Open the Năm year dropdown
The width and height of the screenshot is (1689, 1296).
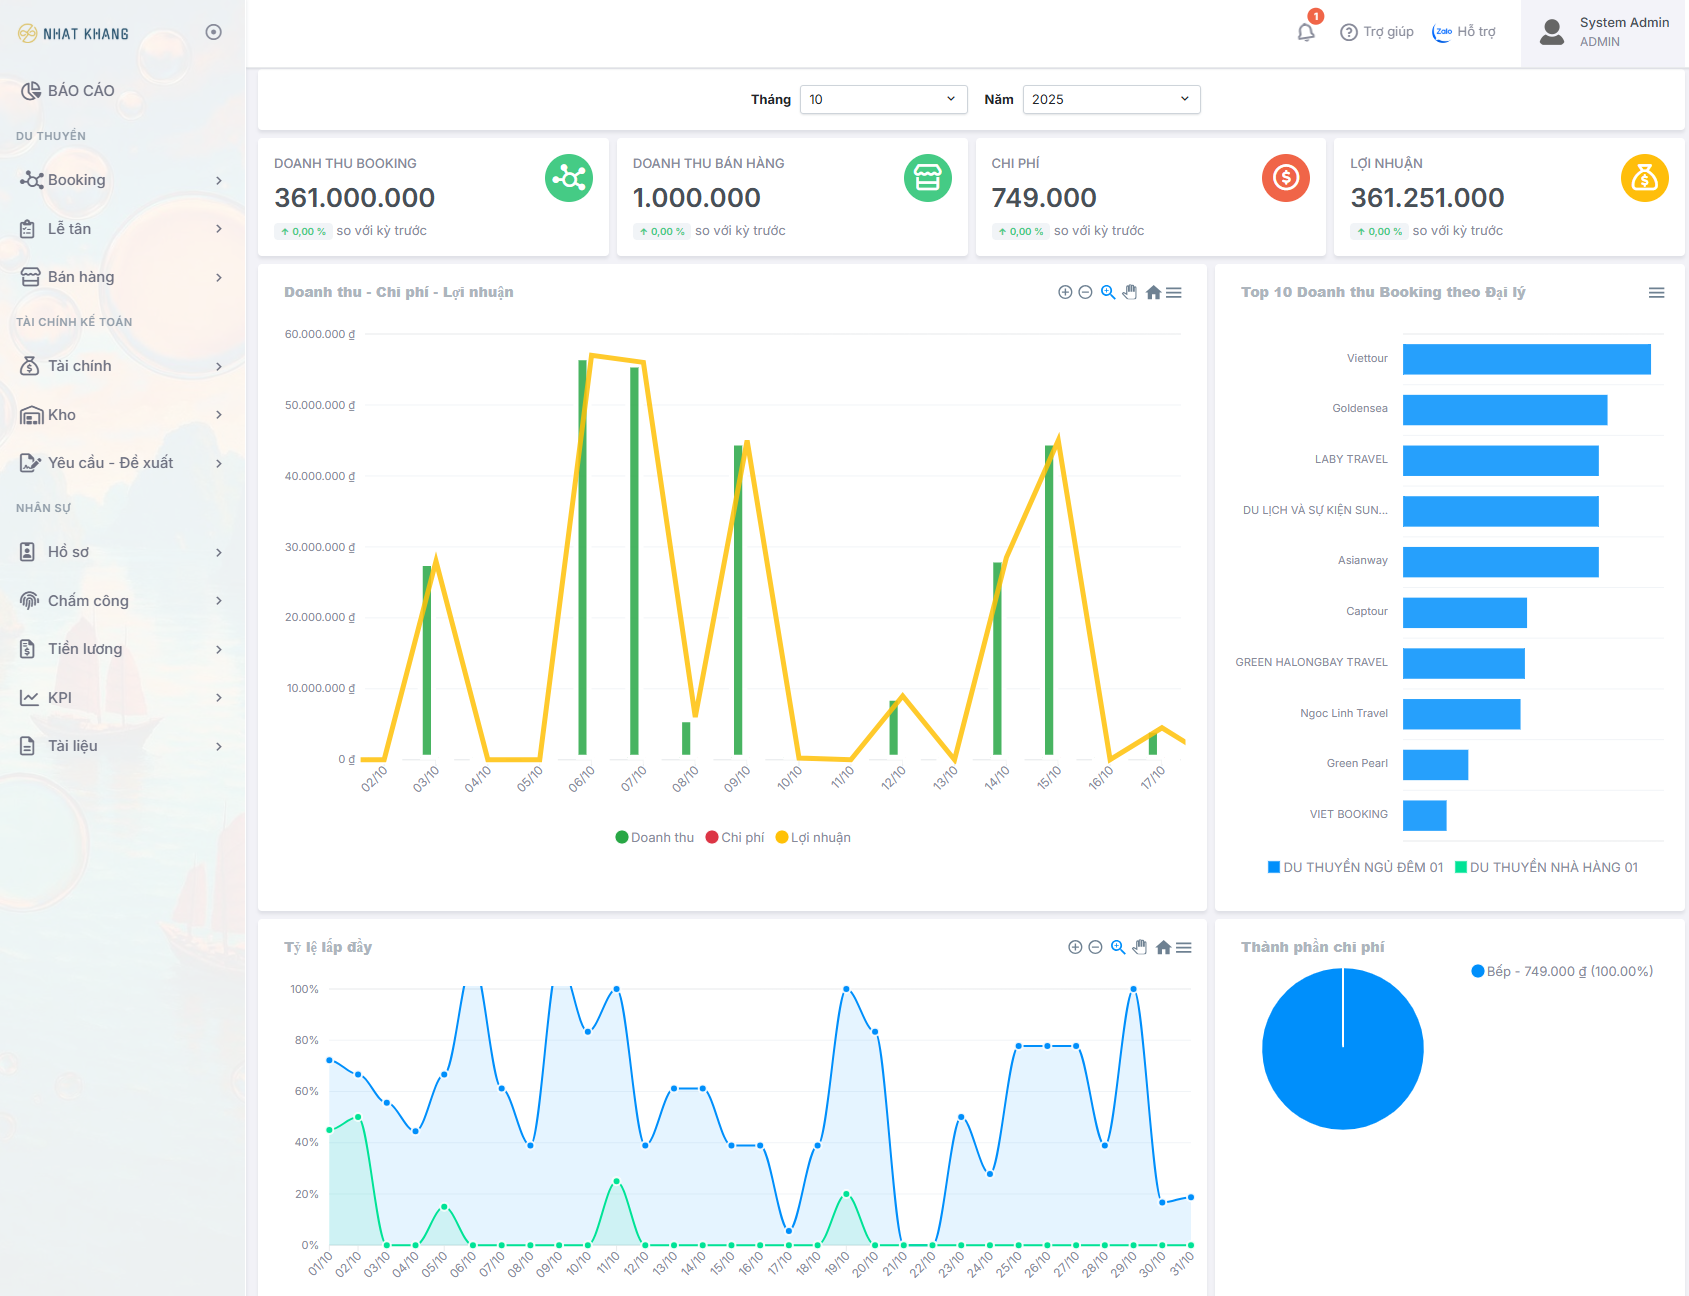coord(1111,99)
